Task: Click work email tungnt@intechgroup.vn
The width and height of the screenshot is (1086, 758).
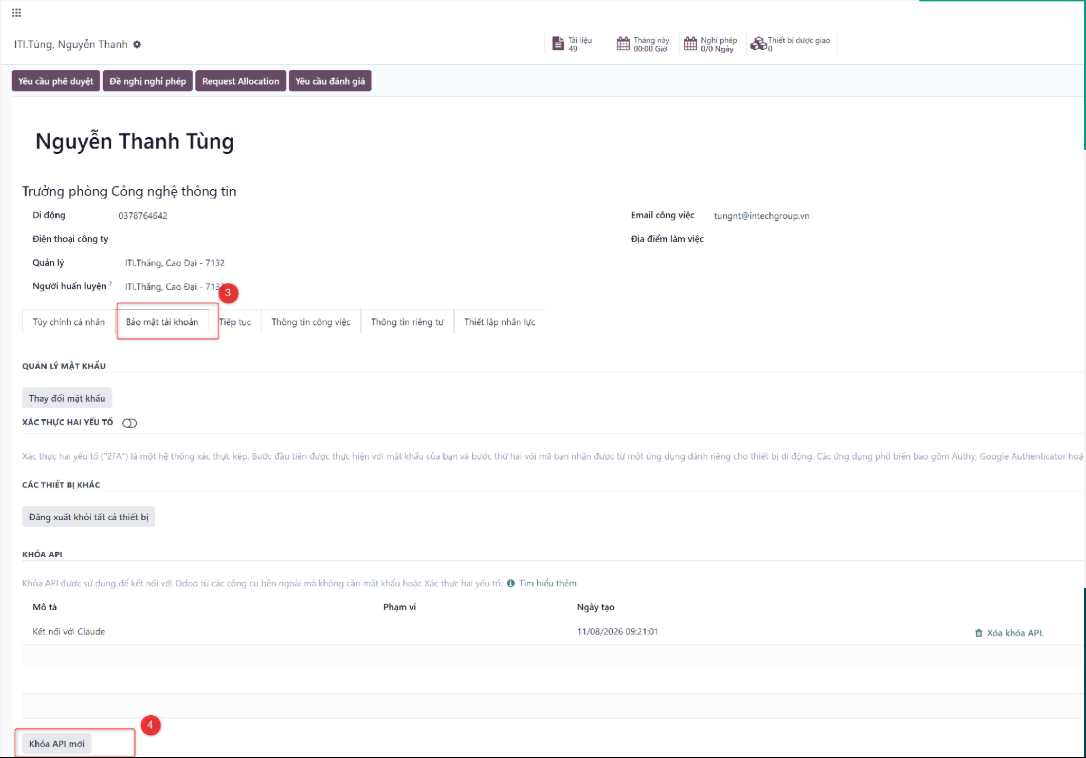Action: (761, 216)
